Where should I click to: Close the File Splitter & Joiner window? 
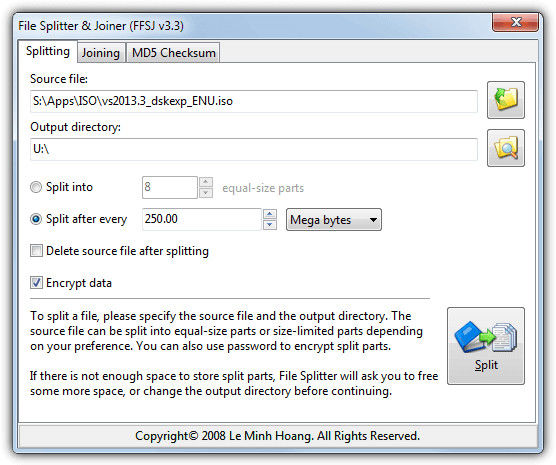[x=516, y=22]
